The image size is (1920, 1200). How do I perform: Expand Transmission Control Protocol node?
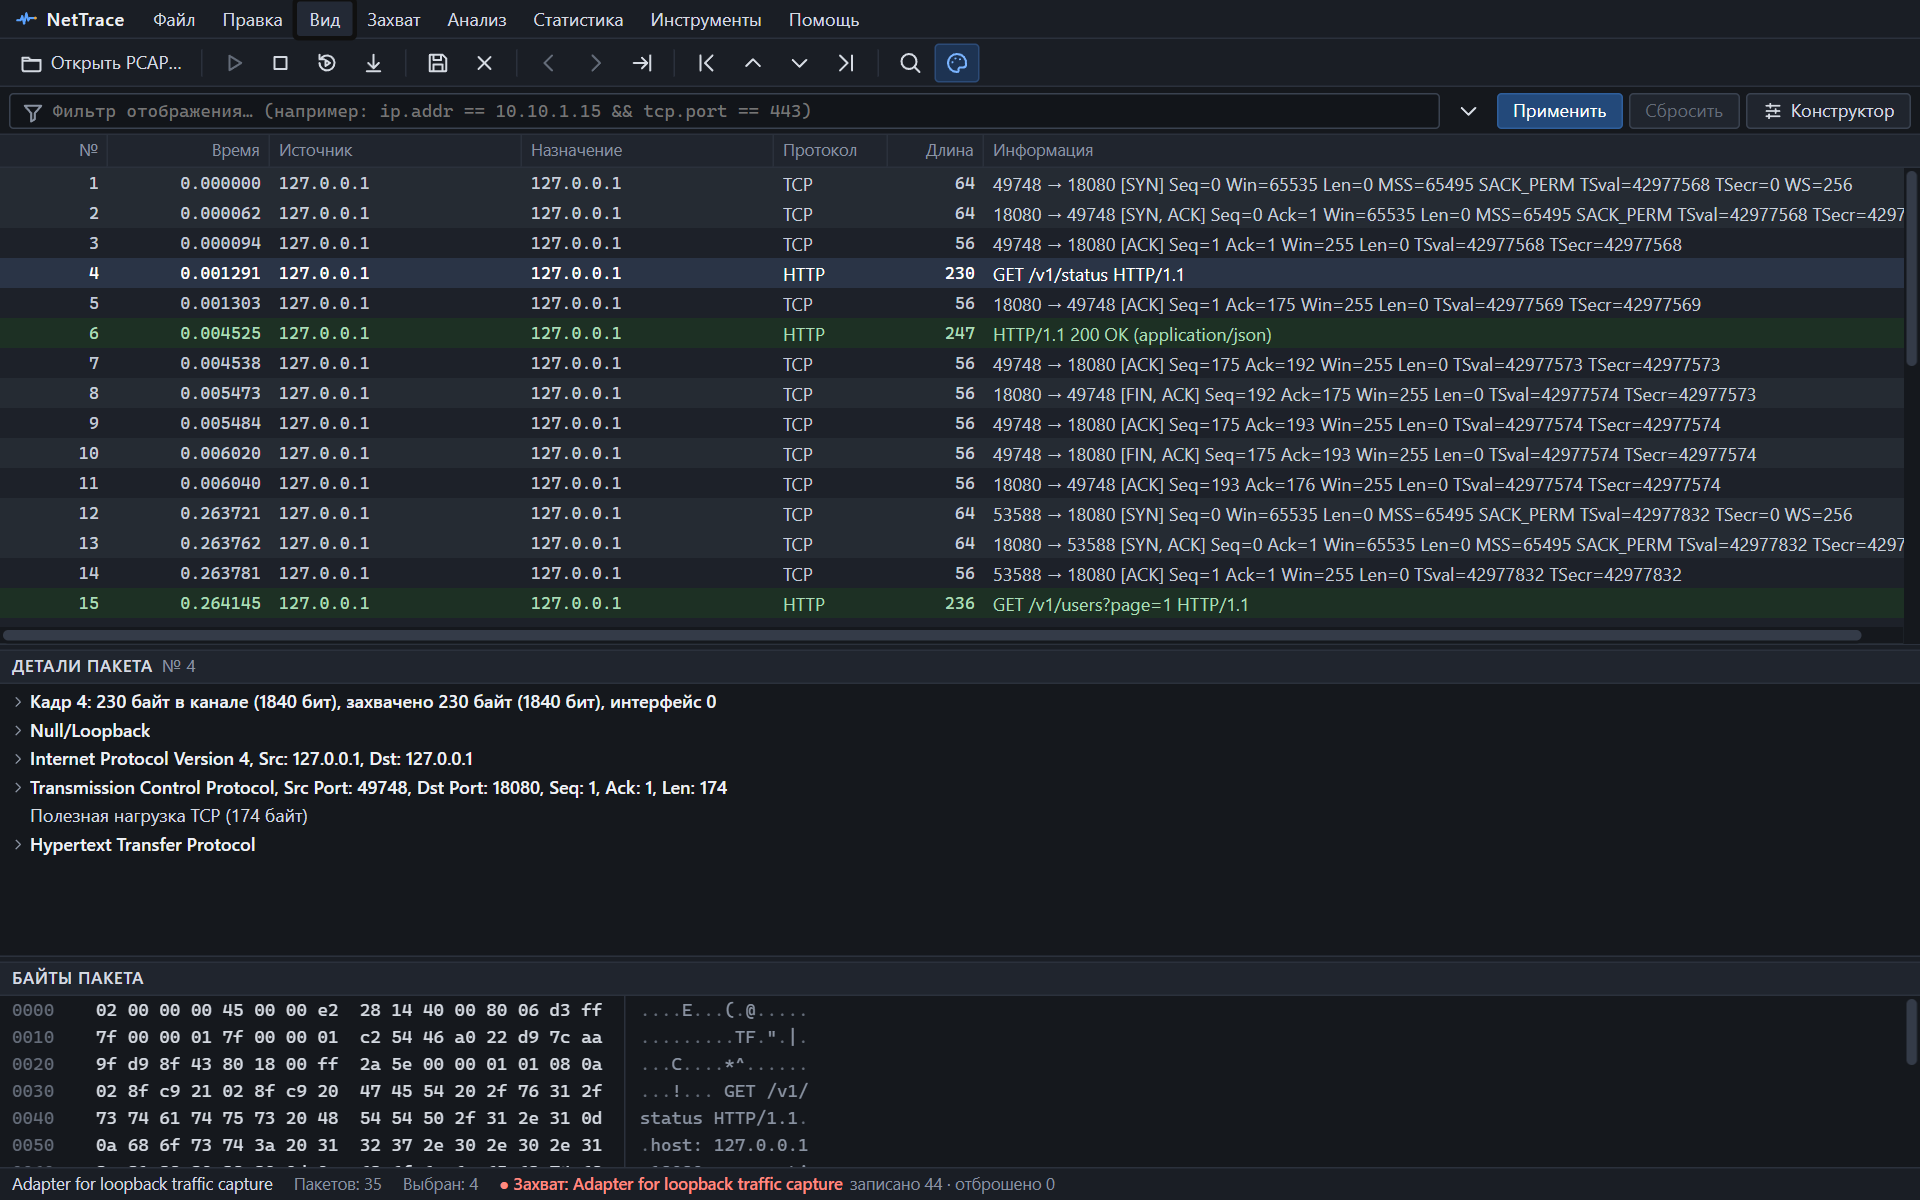(18, 788)
